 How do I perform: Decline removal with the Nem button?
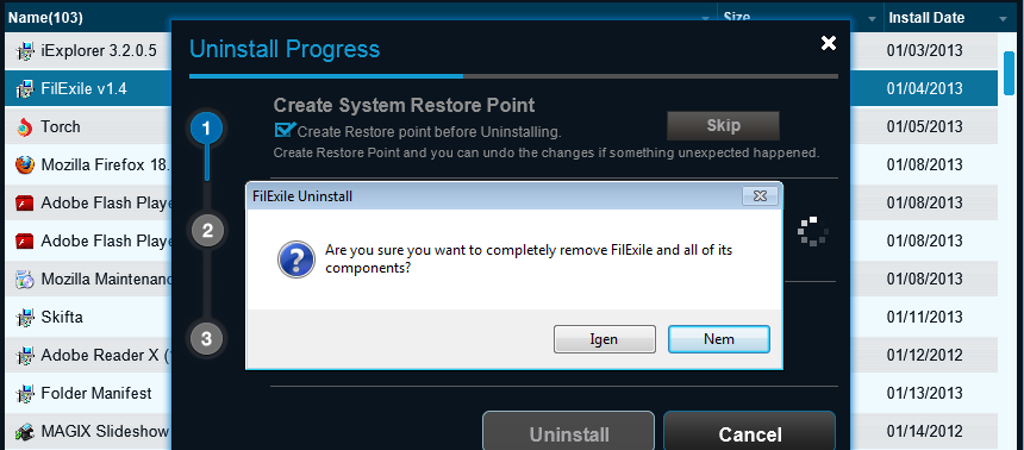pos(719,339)
